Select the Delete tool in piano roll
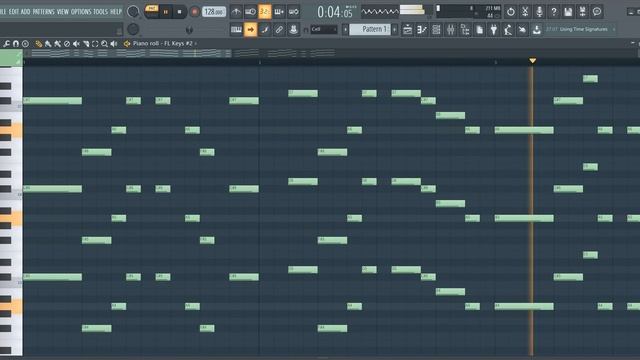Viewport: 640px width, 360px height. (x=67, y=44)
